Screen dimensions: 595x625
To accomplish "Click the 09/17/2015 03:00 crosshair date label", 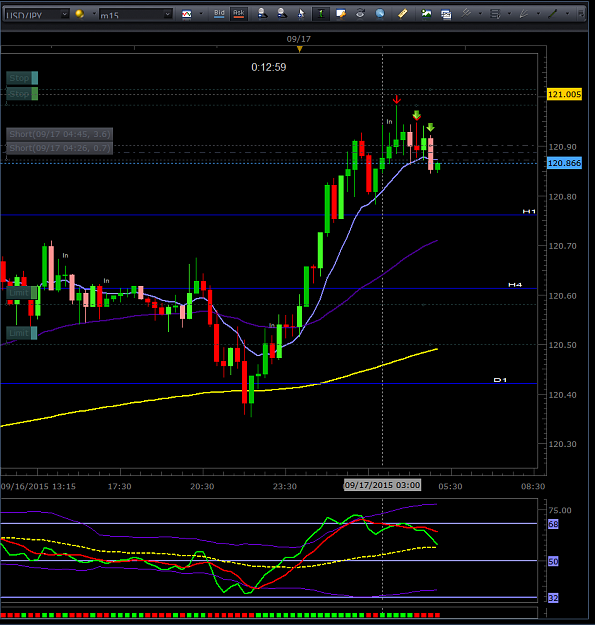I will (382, 485).
